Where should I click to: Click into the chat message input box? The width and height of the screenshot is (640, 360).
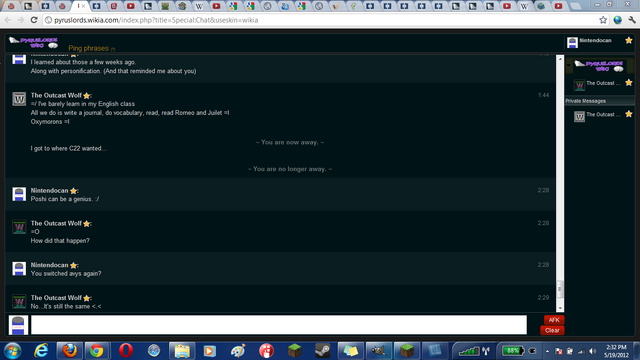pos(279,325)
